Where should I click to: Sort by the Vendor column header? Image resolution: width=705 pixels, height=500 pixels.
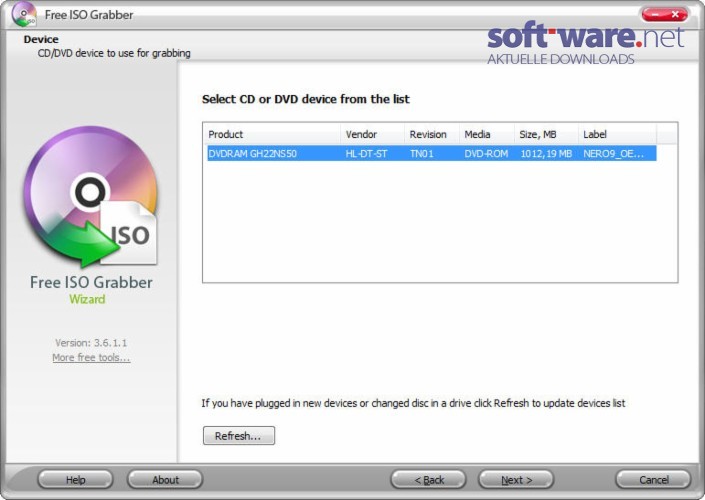coord(372,134)
